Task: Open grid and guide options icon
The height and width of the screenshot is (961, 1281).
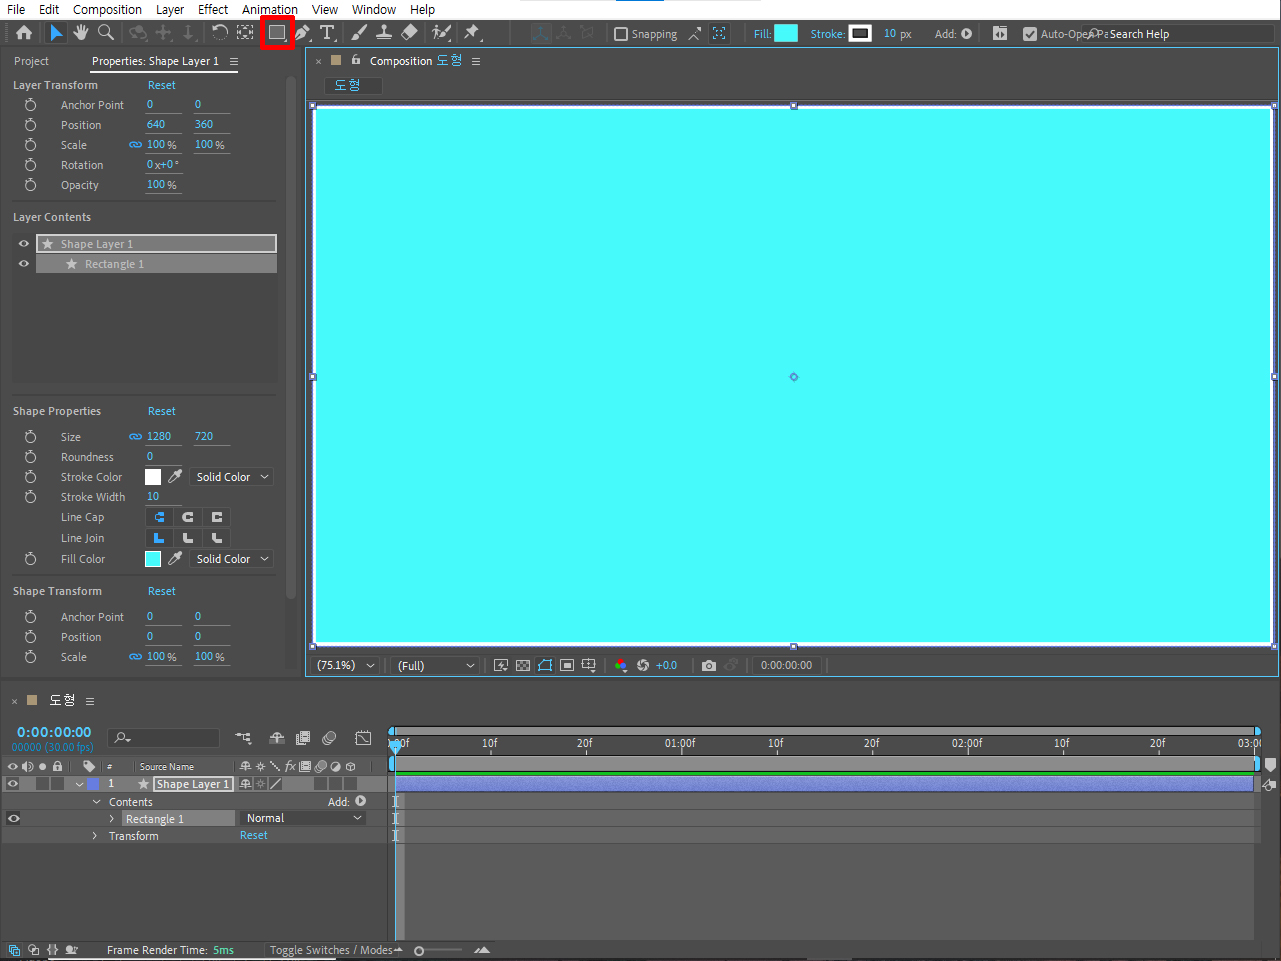Action: pyautogui.click(x=589, y=665)
